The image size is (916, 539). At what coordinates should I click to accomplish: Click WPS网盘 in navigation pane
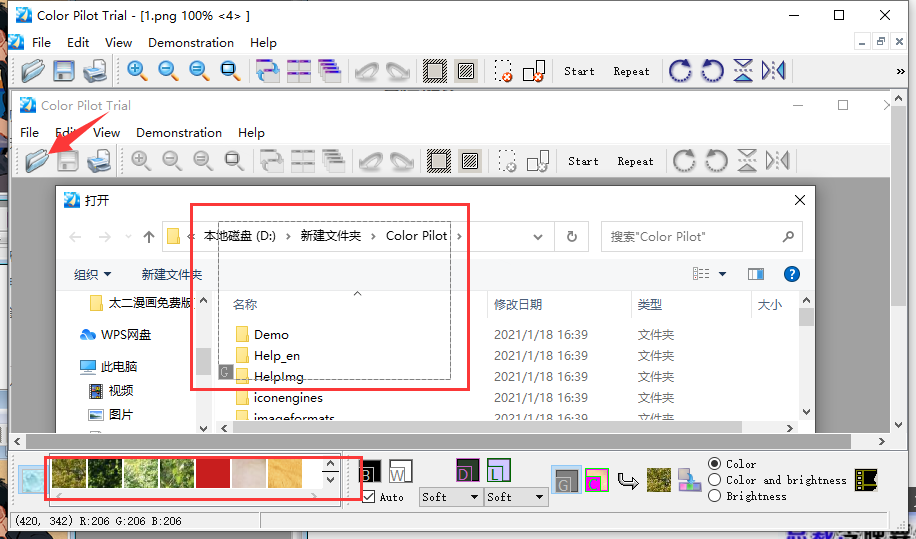click(x=116, y=335)
